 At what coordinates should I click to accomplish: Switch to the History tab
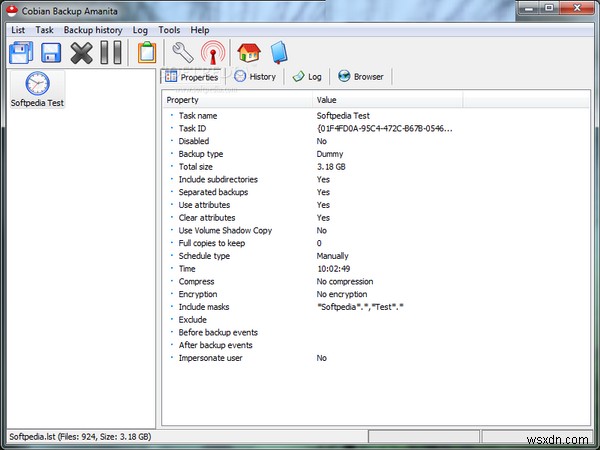255,77
